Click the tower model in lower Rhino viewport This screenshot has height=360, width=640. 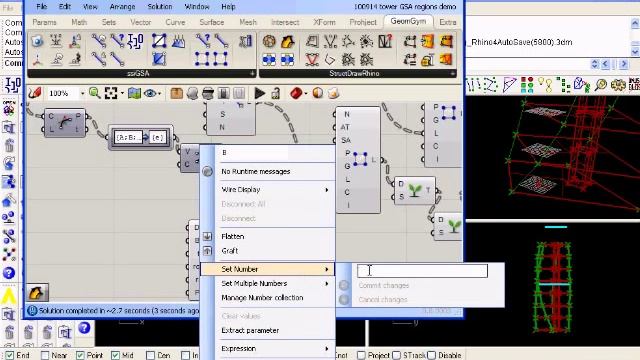553,286
